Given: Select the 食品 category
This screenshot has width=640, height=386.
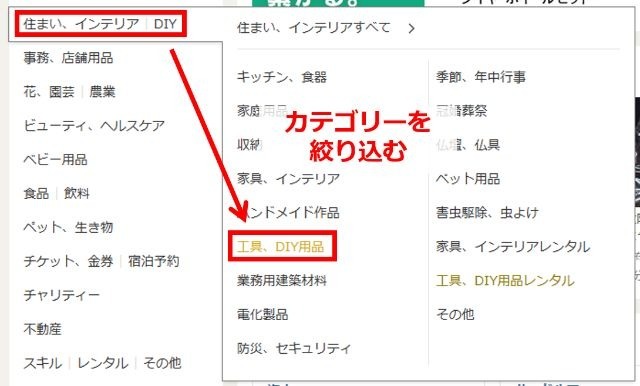Looking at the screenshot, I should (x=36, y=193).
